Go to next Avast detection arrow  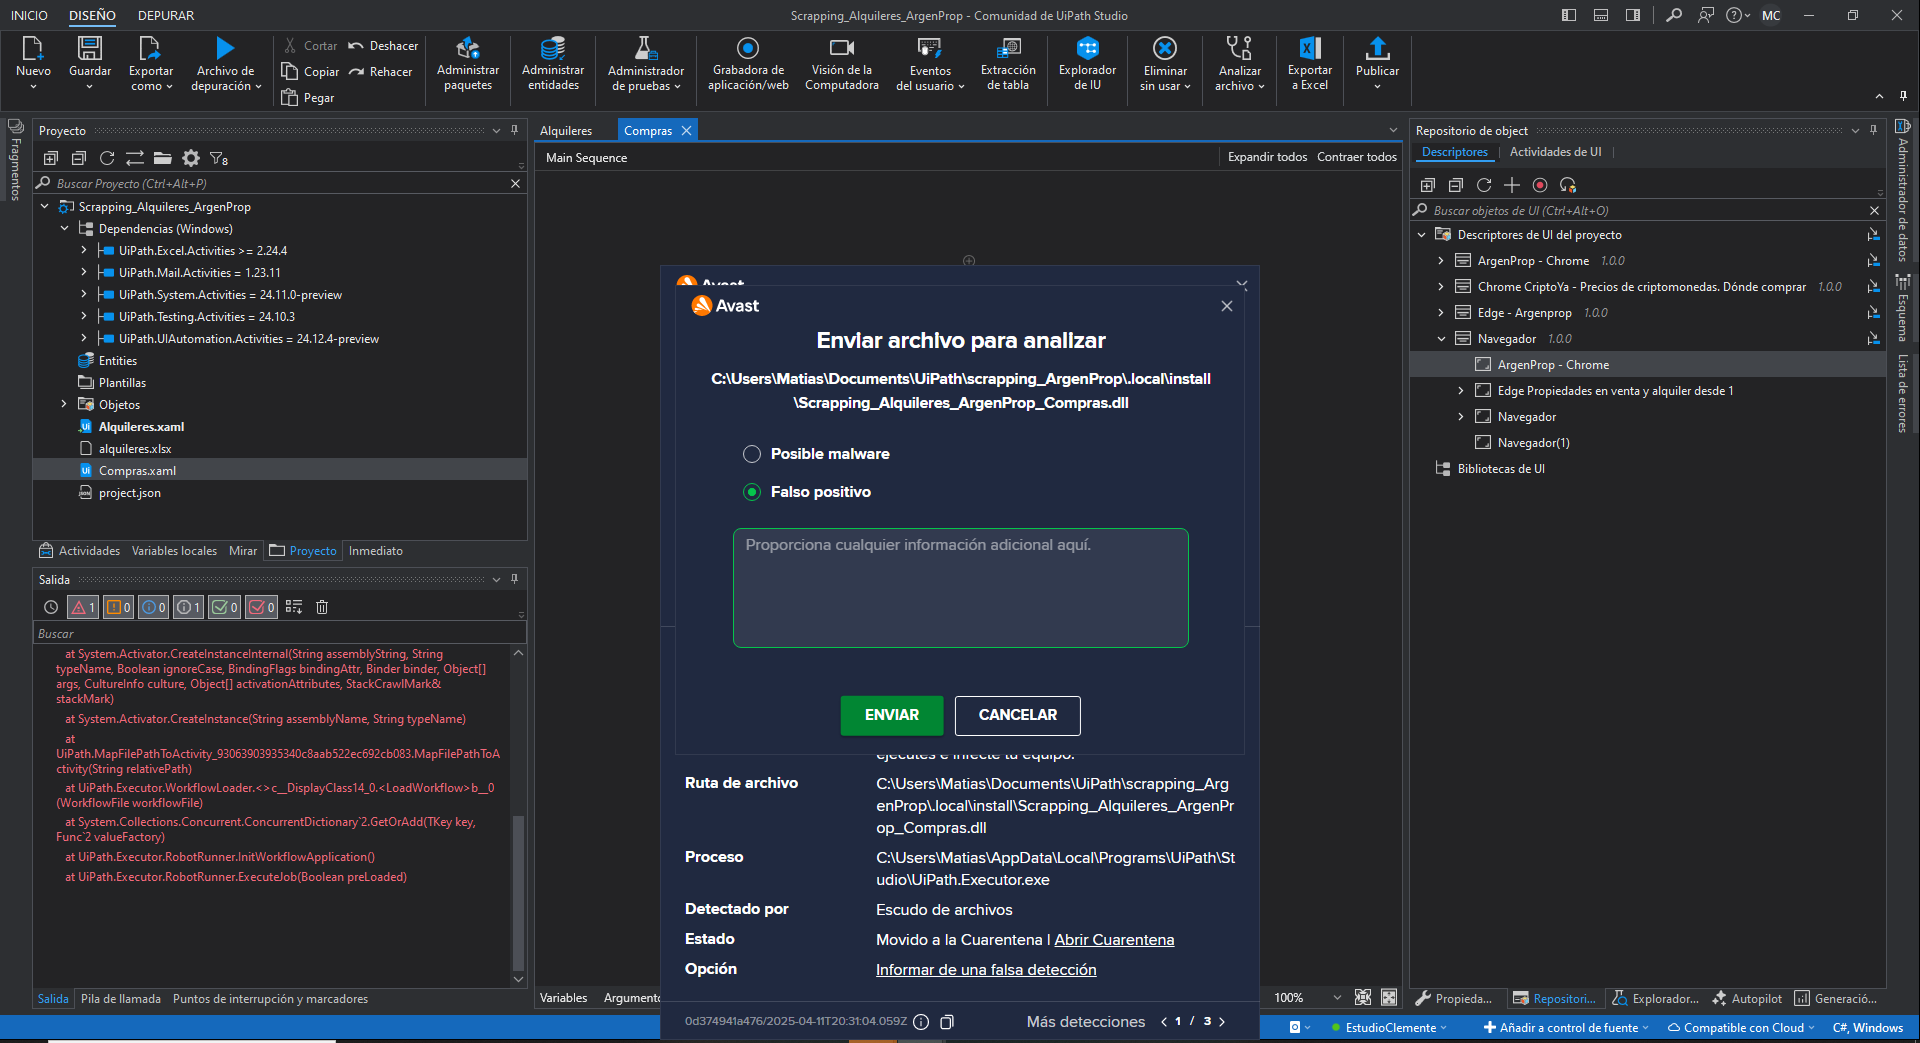(1222, 1022)
